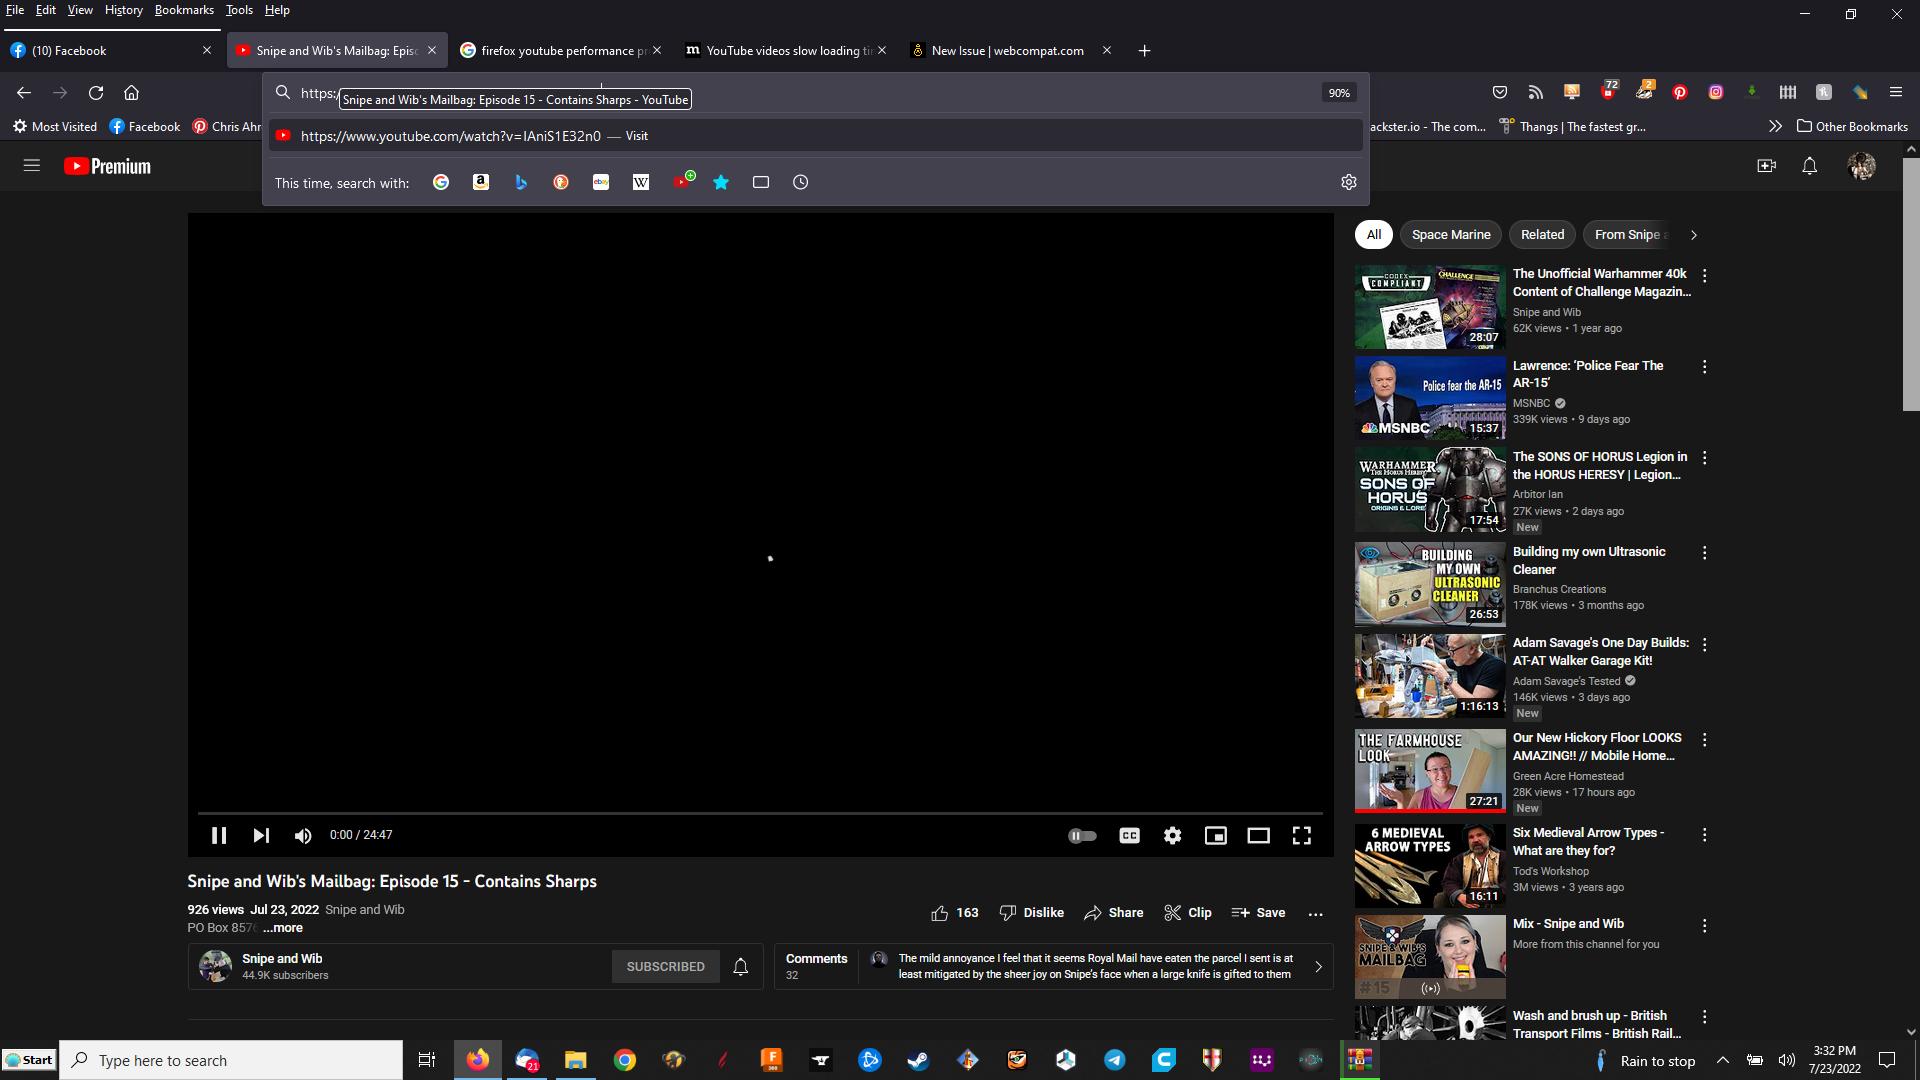The height and width of the screenshot is (1080, 1920).
Task: Go to YouTube Premium home logo
Action: 107,166
